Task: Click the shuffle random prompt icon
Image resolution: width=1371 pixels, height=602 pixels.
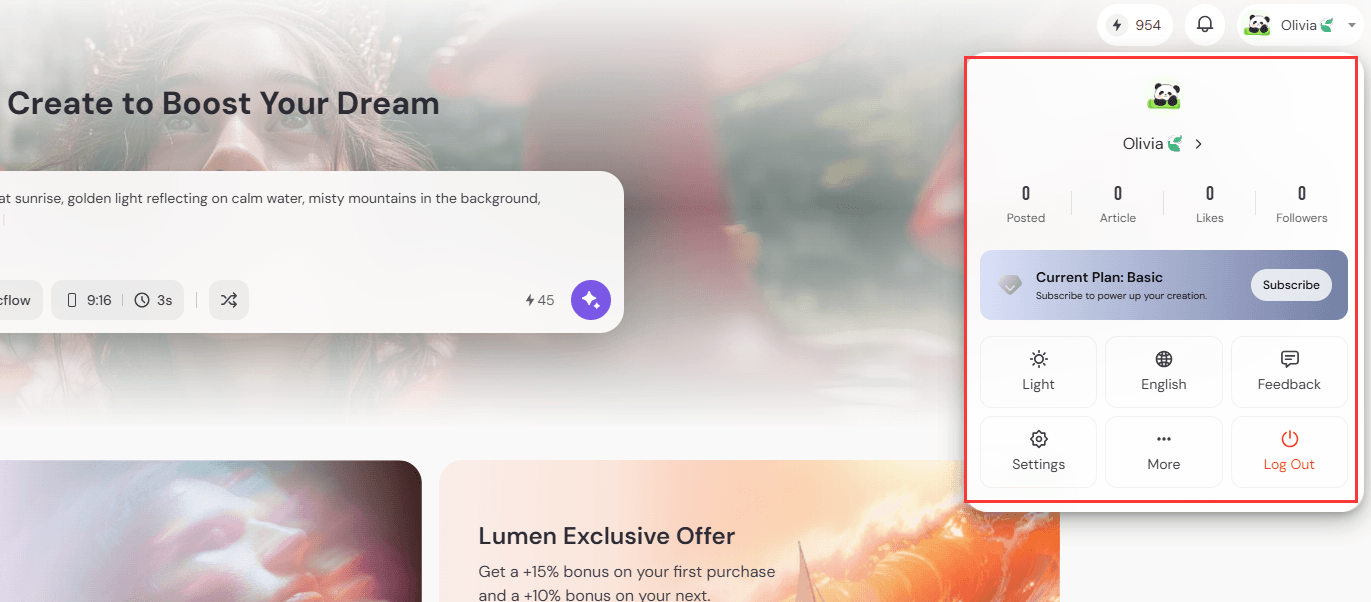Action: pos(229,300)
